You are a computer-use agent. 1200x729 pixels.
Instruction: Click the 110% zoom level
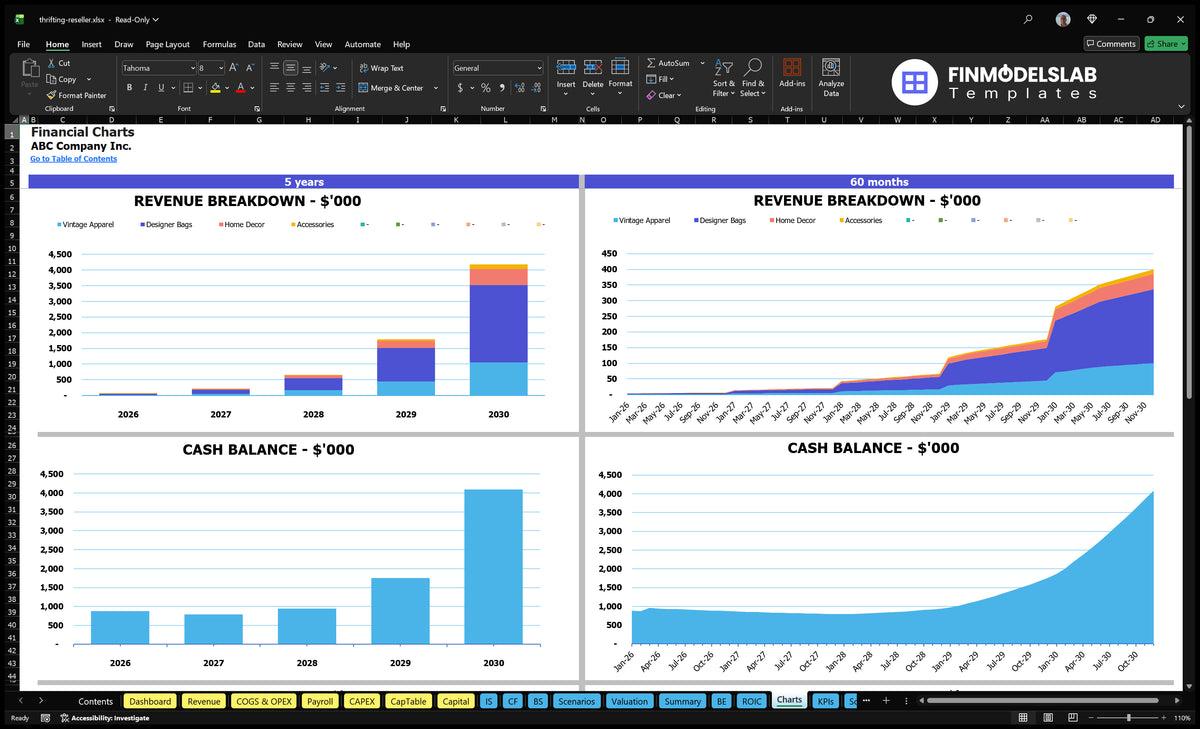[1180, 718]
